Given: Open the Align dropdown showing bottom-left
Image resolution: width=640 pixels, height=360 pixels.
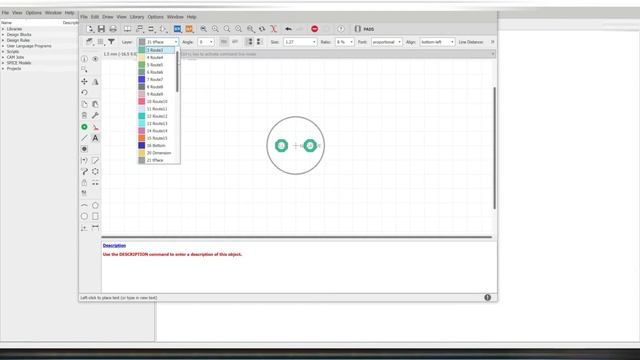Looking at the screenshot, I should (437, 42).
